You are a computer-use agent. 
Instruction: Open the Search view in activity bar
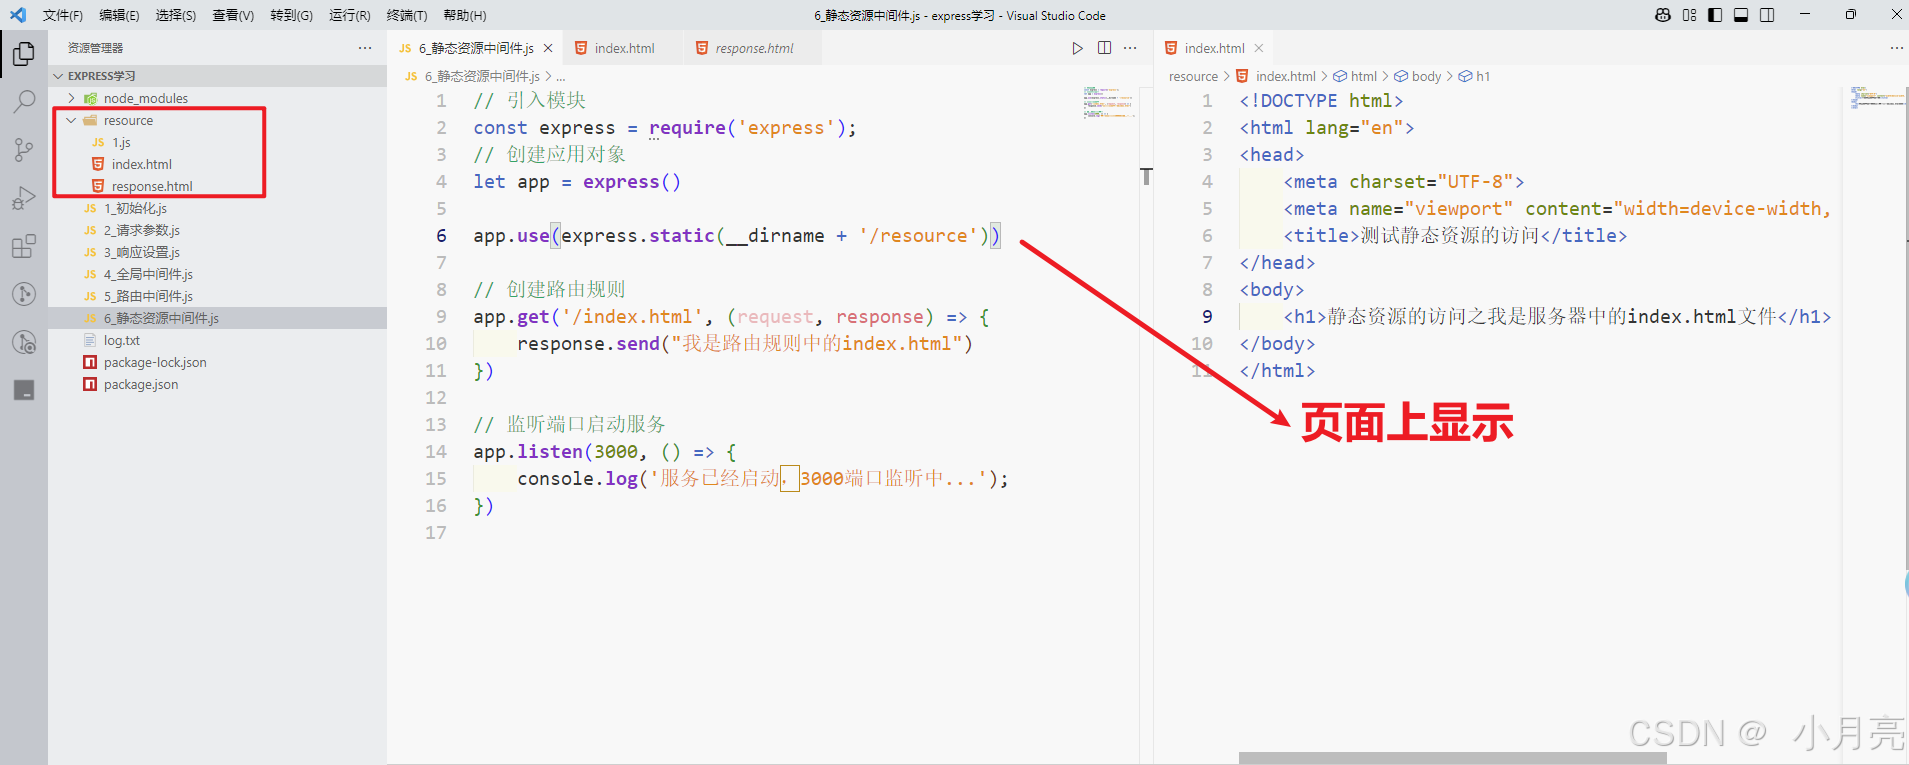(24, 102)
